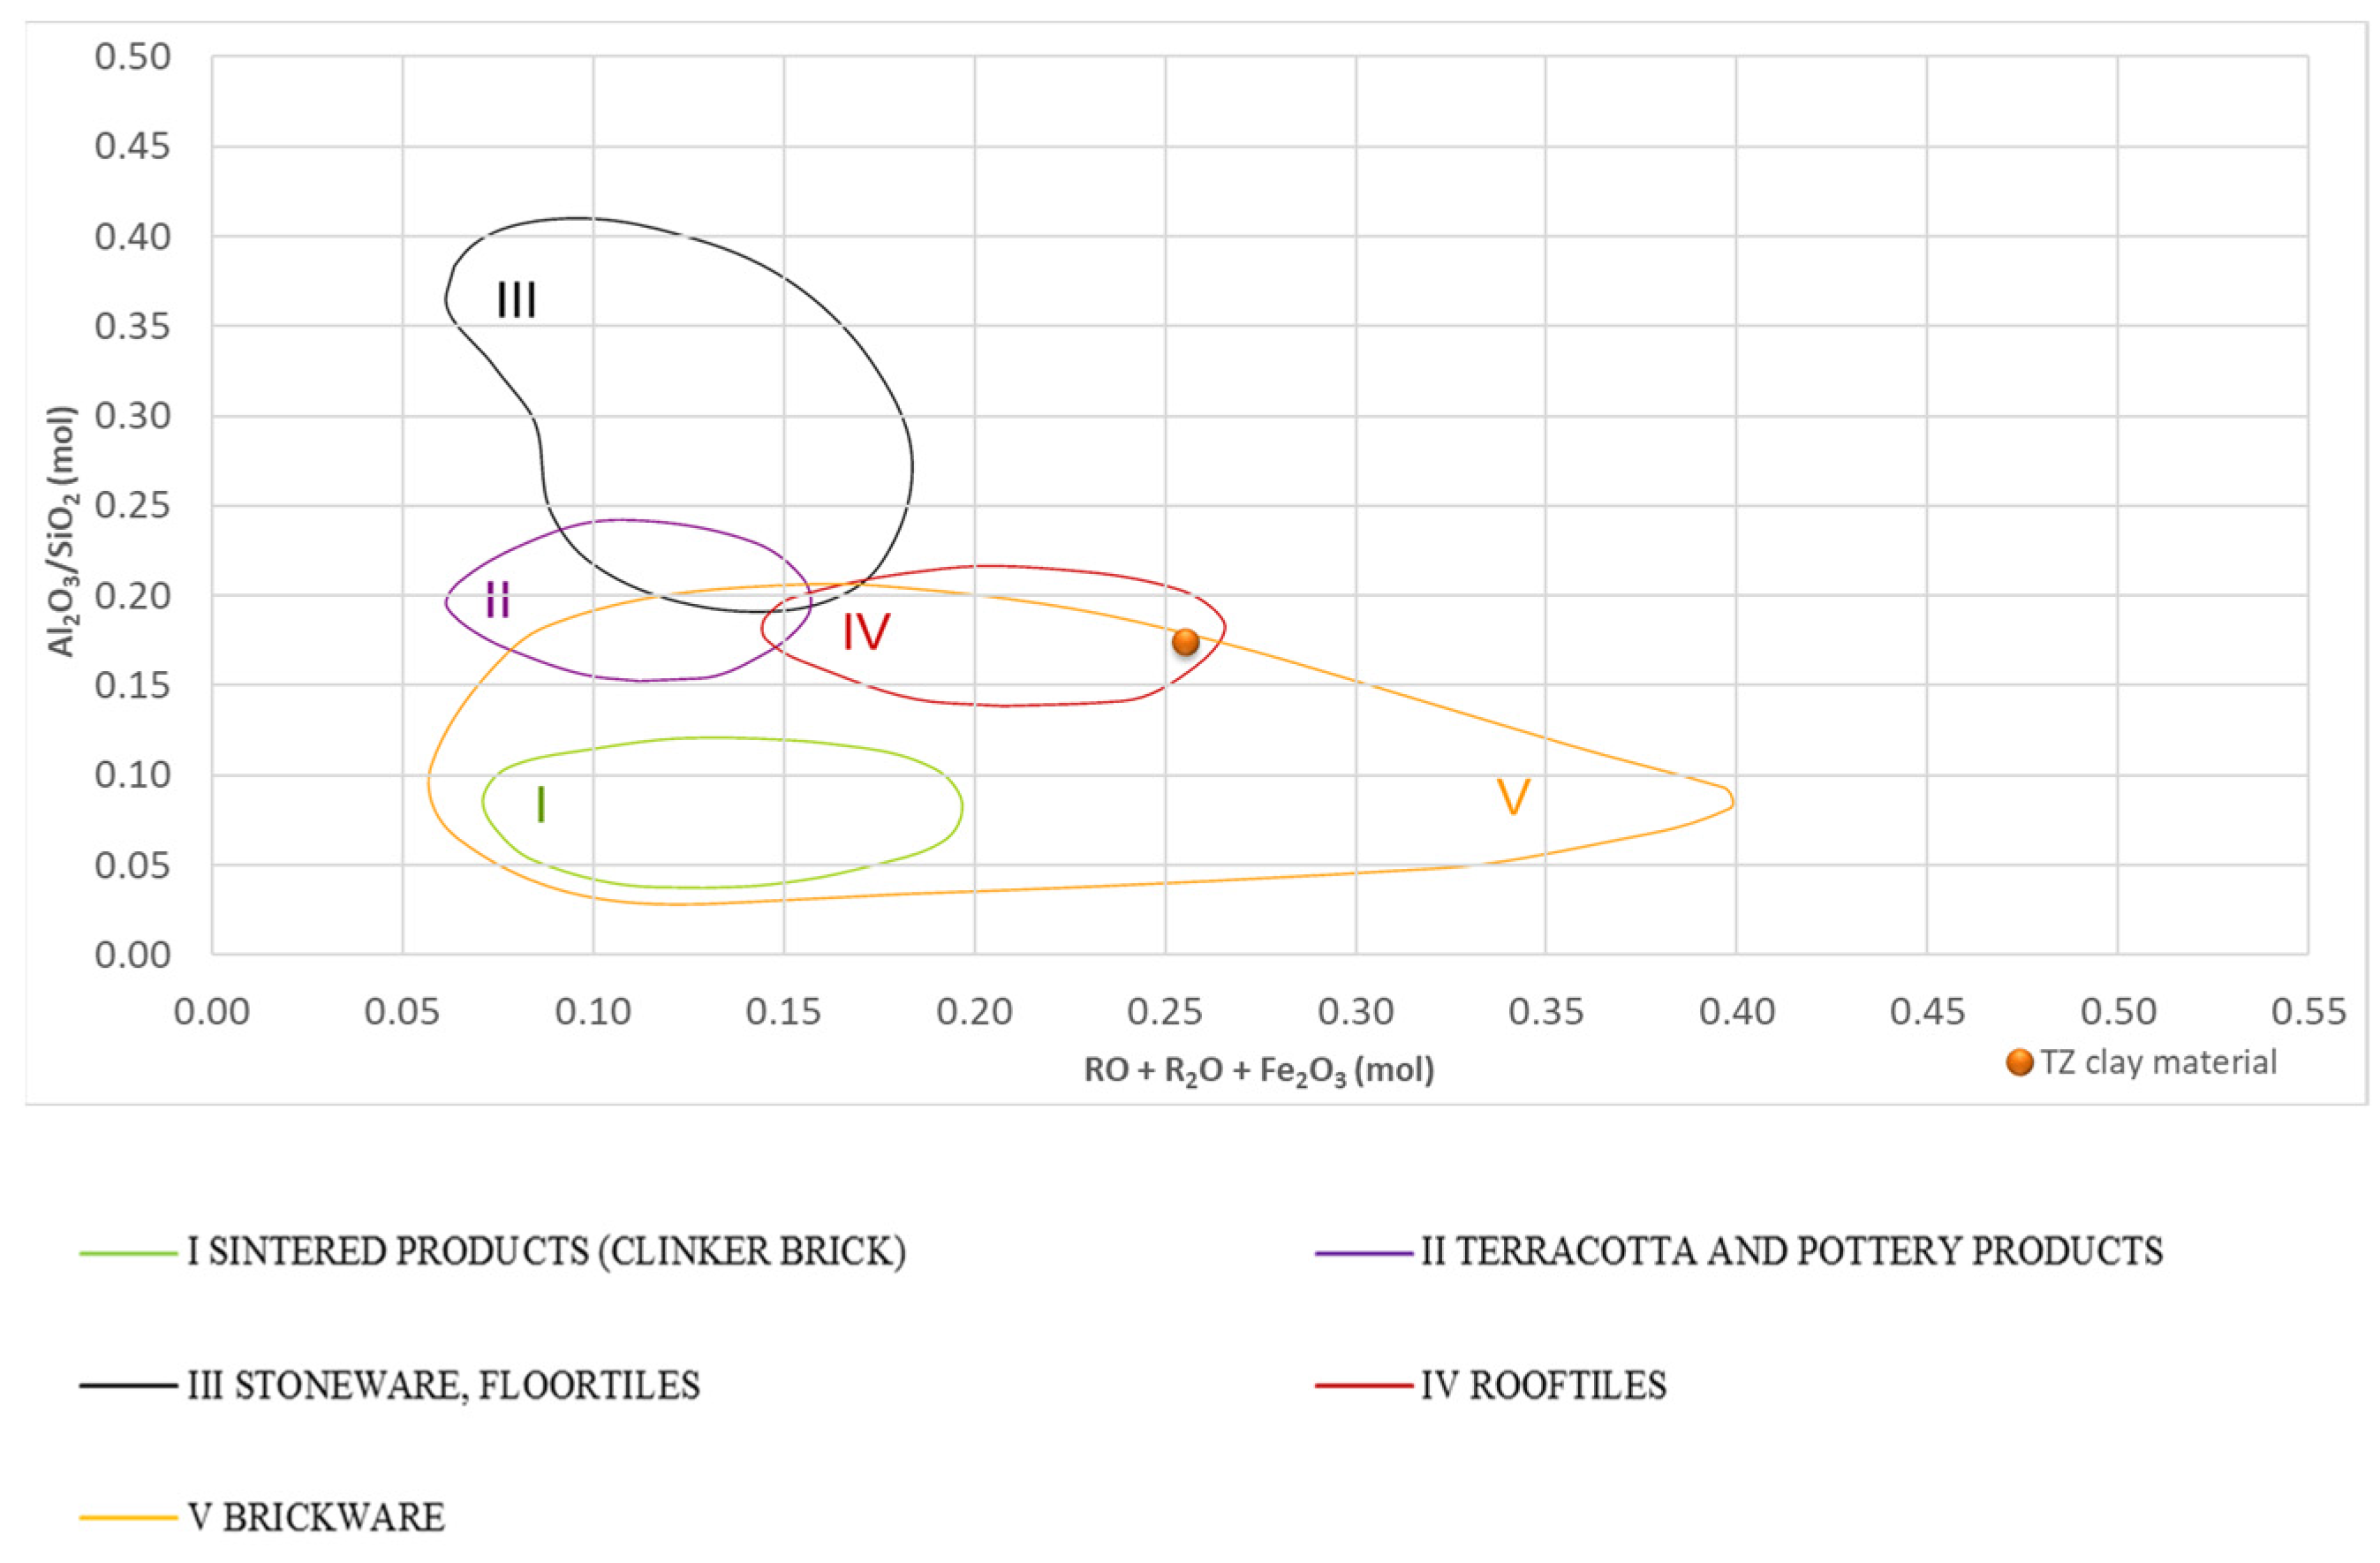Click the green legend line for Sintered Products
The height and width of the screenshot is (1563, 2380).
pyautogui.click(x=128, y=1252)
